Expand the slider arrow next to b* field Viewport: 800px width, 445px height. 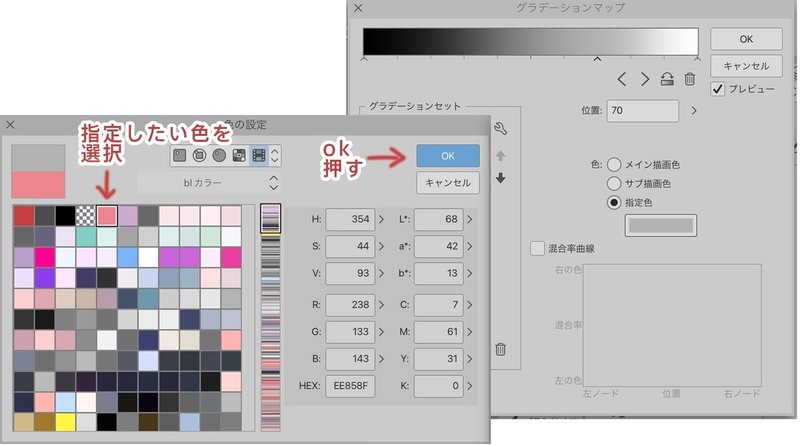(469, 273)
